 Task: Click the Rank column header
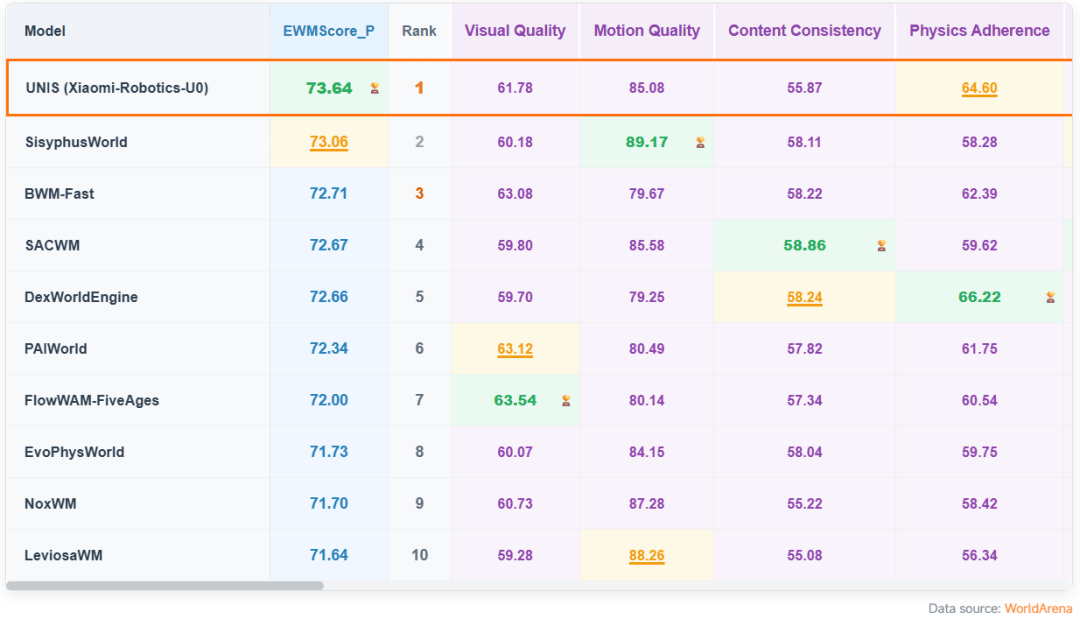click(419, 31)
